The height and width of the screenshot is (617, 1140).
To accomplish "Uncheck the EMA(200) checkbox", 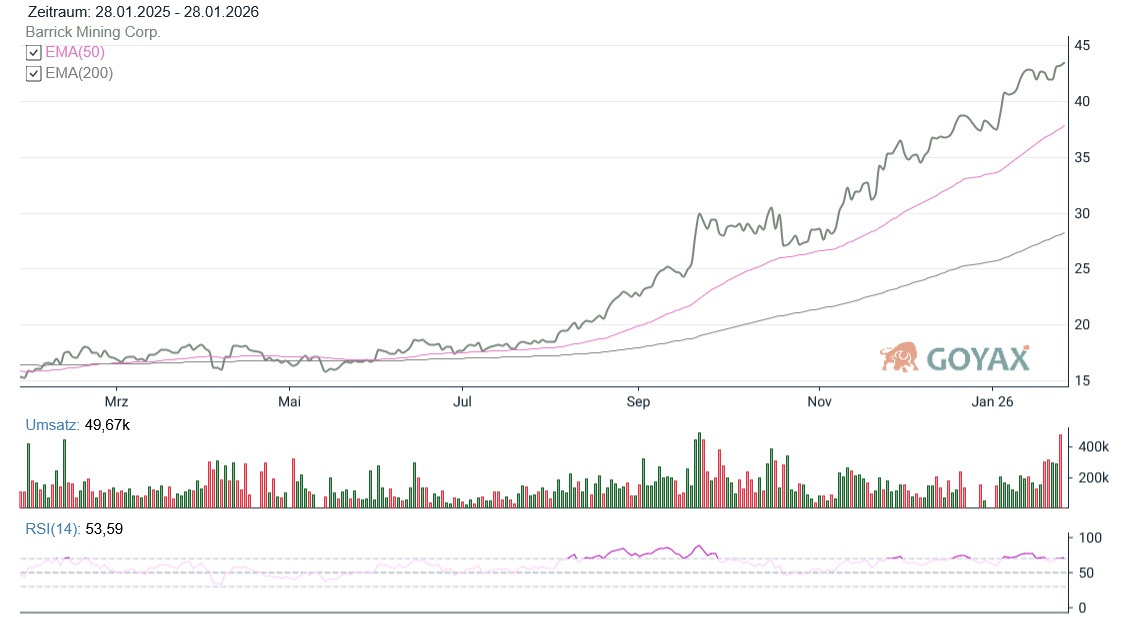I will point(34,73).
